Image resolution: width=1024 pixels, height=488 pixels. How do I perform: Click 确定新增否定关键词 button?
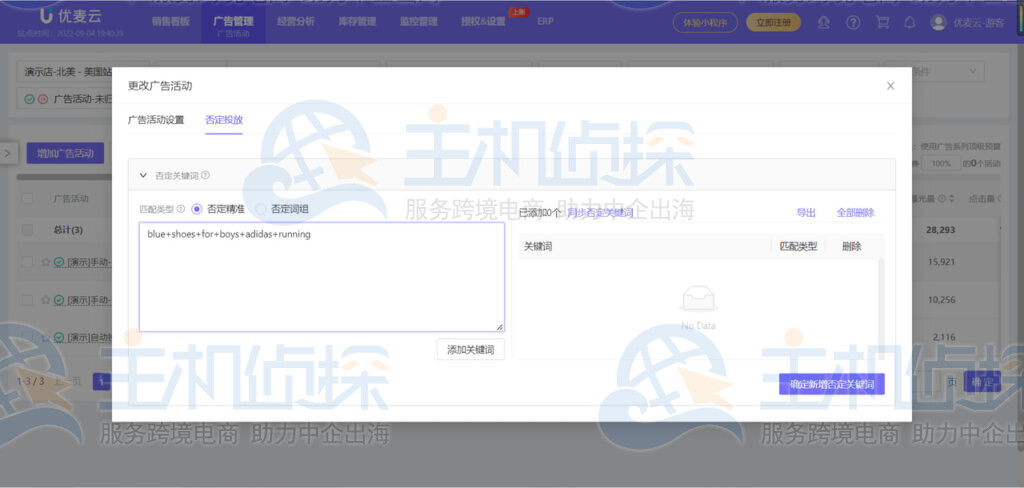pos(831,384)
